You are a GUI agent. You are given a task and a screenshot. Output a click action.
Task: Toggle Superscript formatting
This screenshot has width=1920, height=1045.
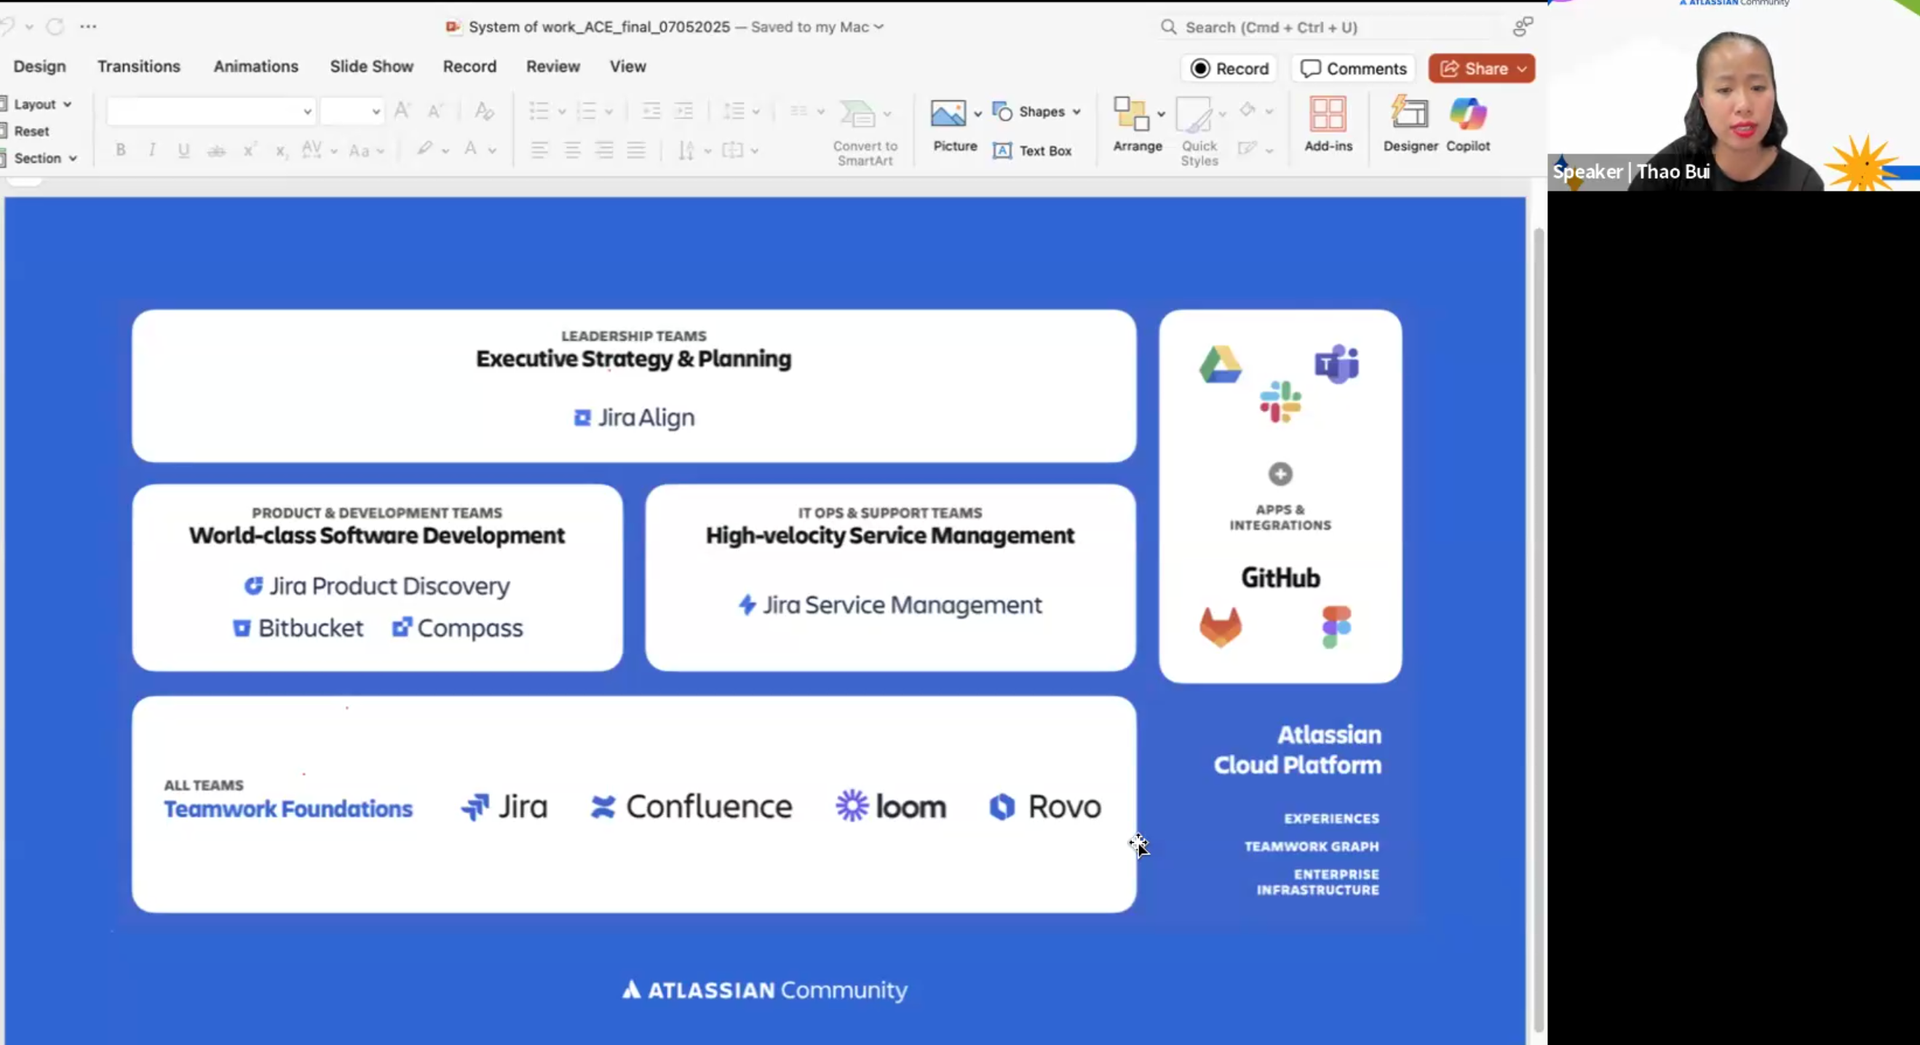point(249,150)
